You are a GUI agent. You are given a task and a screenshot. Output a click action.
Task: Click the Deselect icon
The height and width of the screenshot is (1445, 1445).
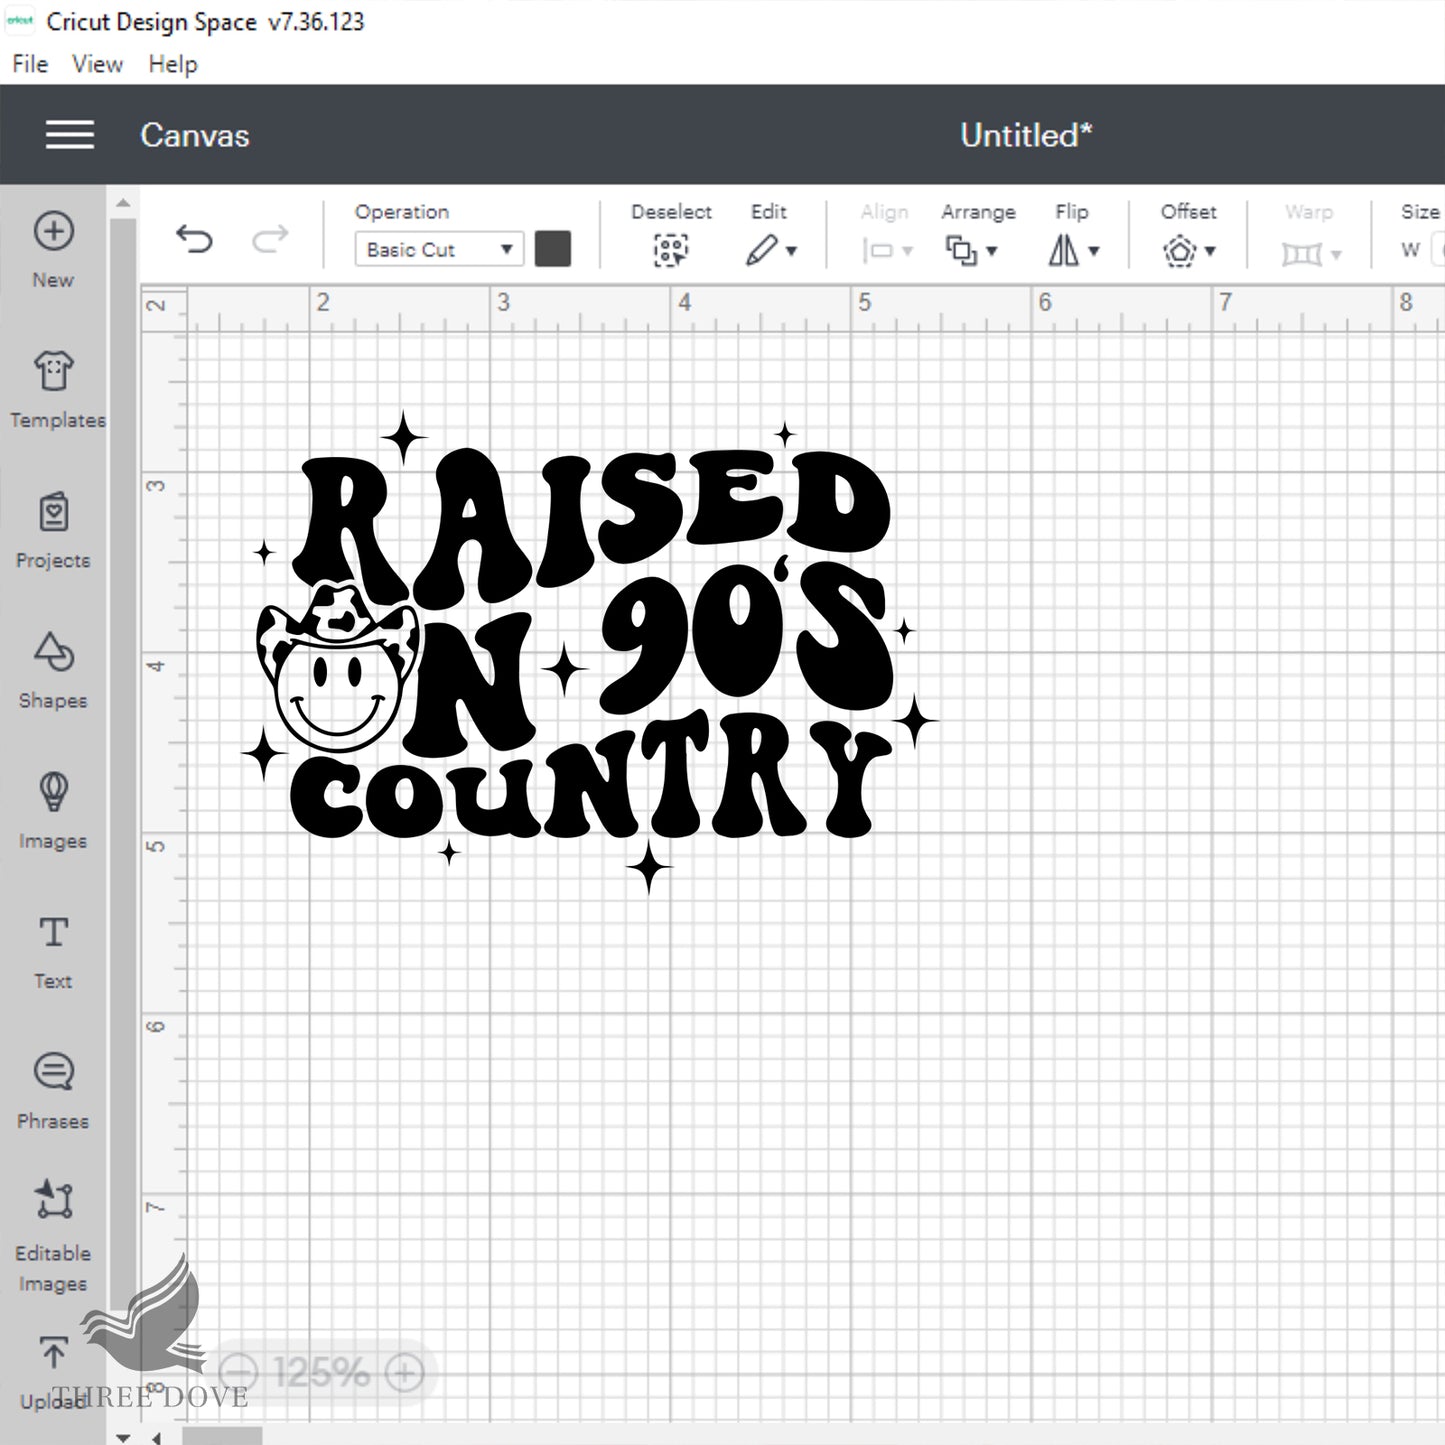[671, 250]
